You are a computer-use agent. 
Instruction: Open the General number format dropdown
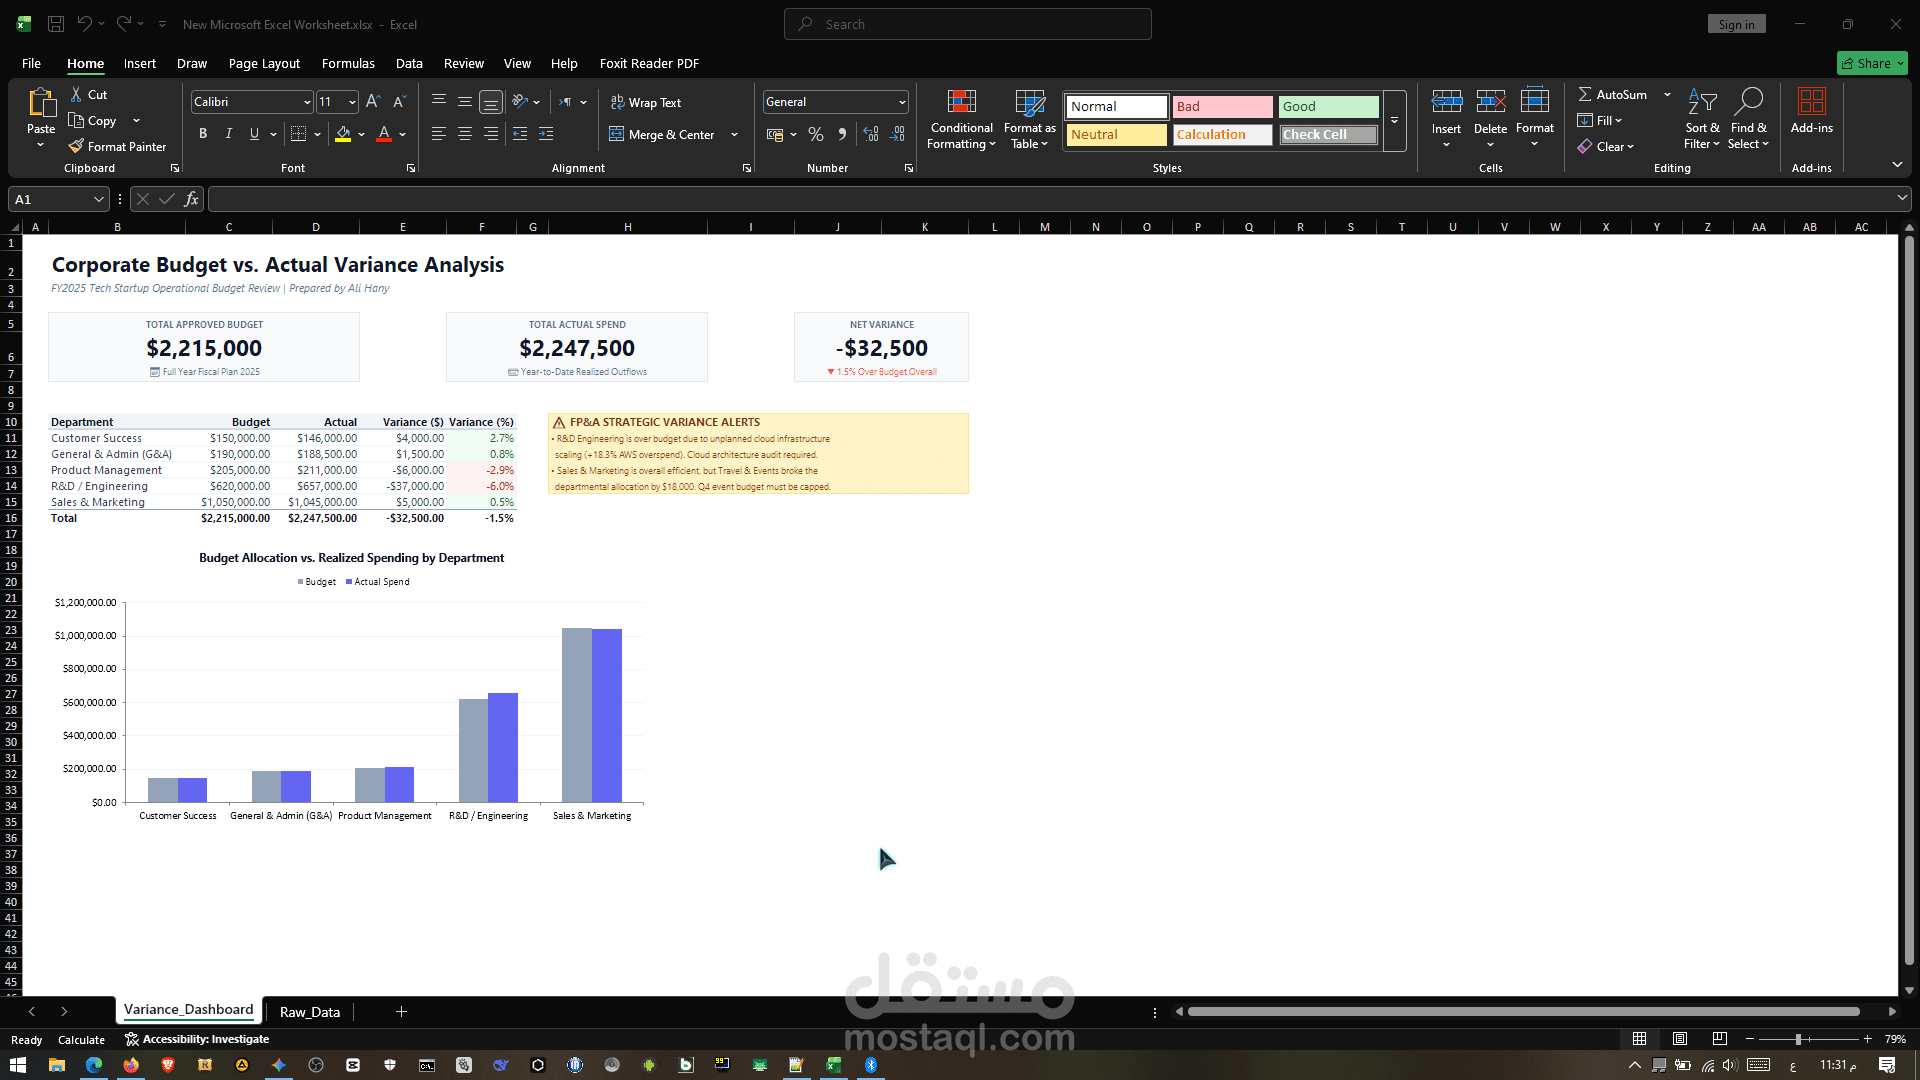(x=901, y=102)
